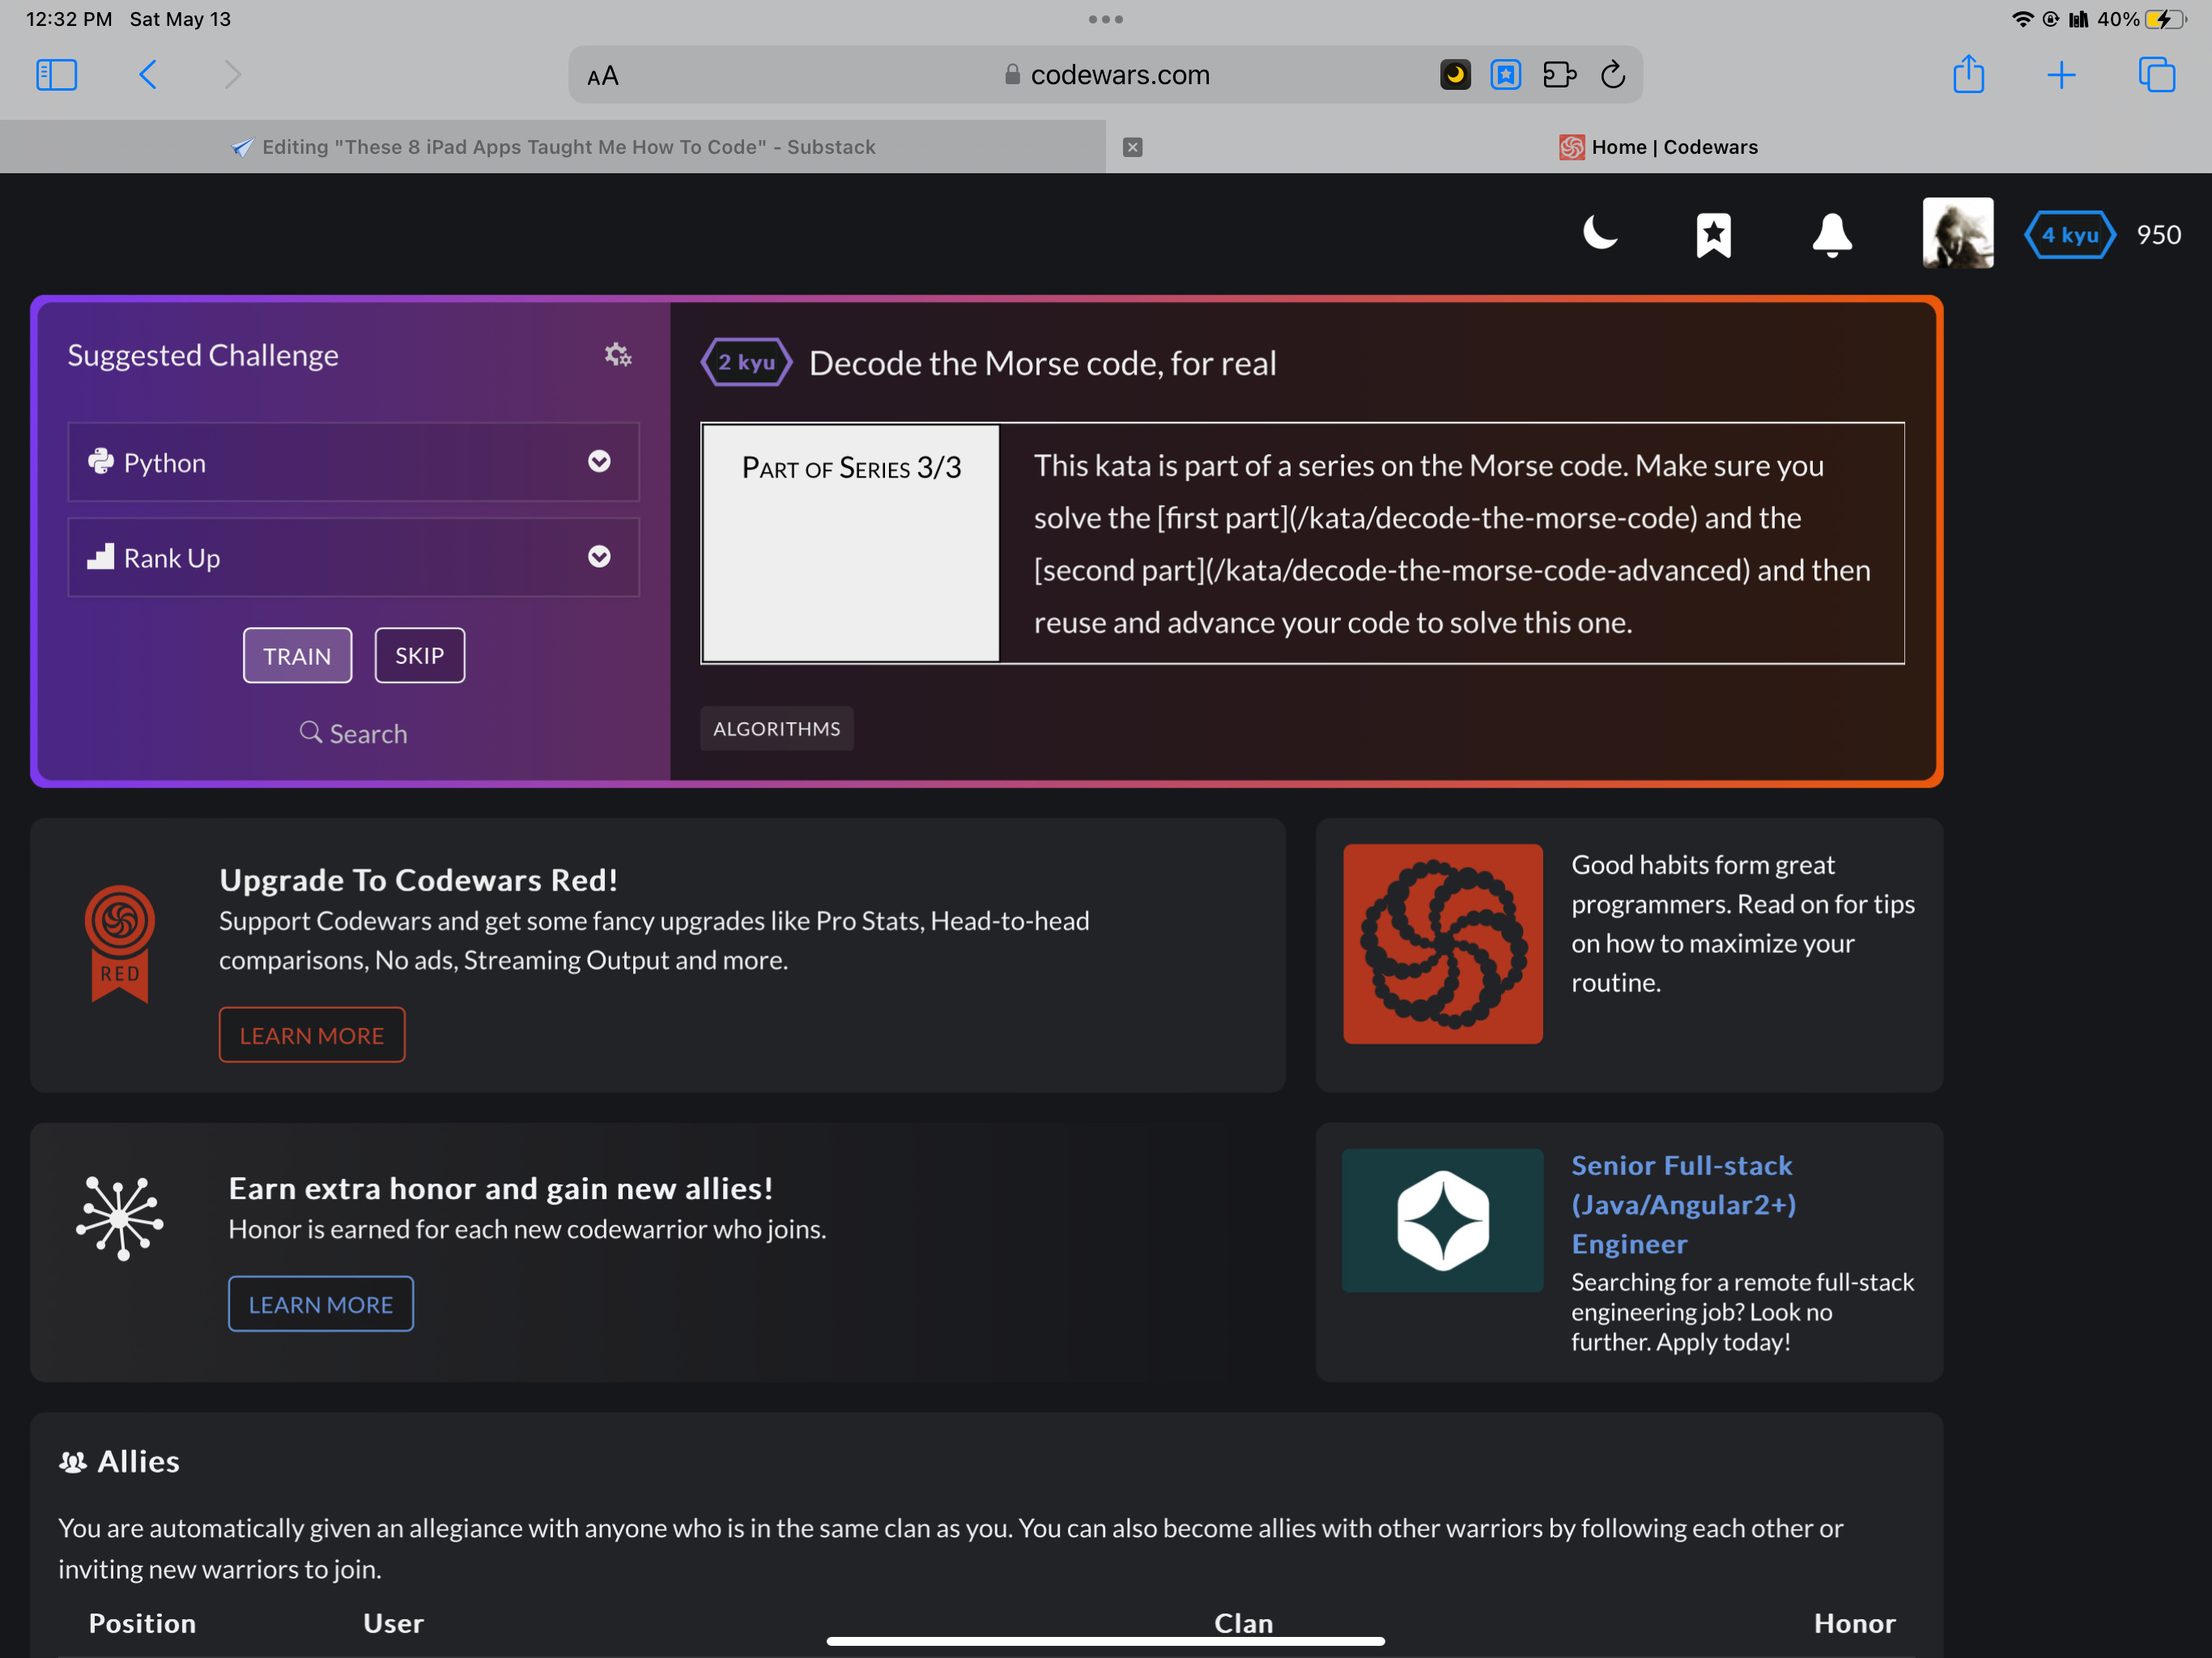Click 'Good habits form great programmers' text
The width and height of the screenshot is (2212, 1658).
1742,923
